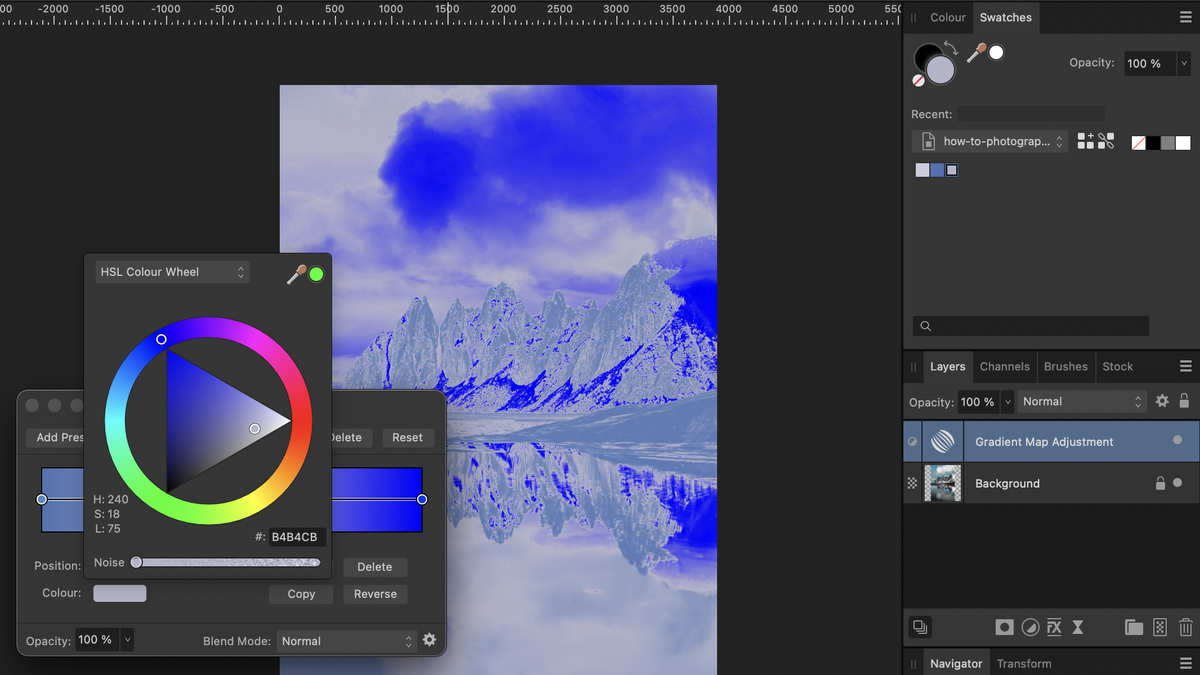The image size is (1200, 675).
Task: Select the Live Filters icon in Layers panel
Action: tap(1077, 627)
